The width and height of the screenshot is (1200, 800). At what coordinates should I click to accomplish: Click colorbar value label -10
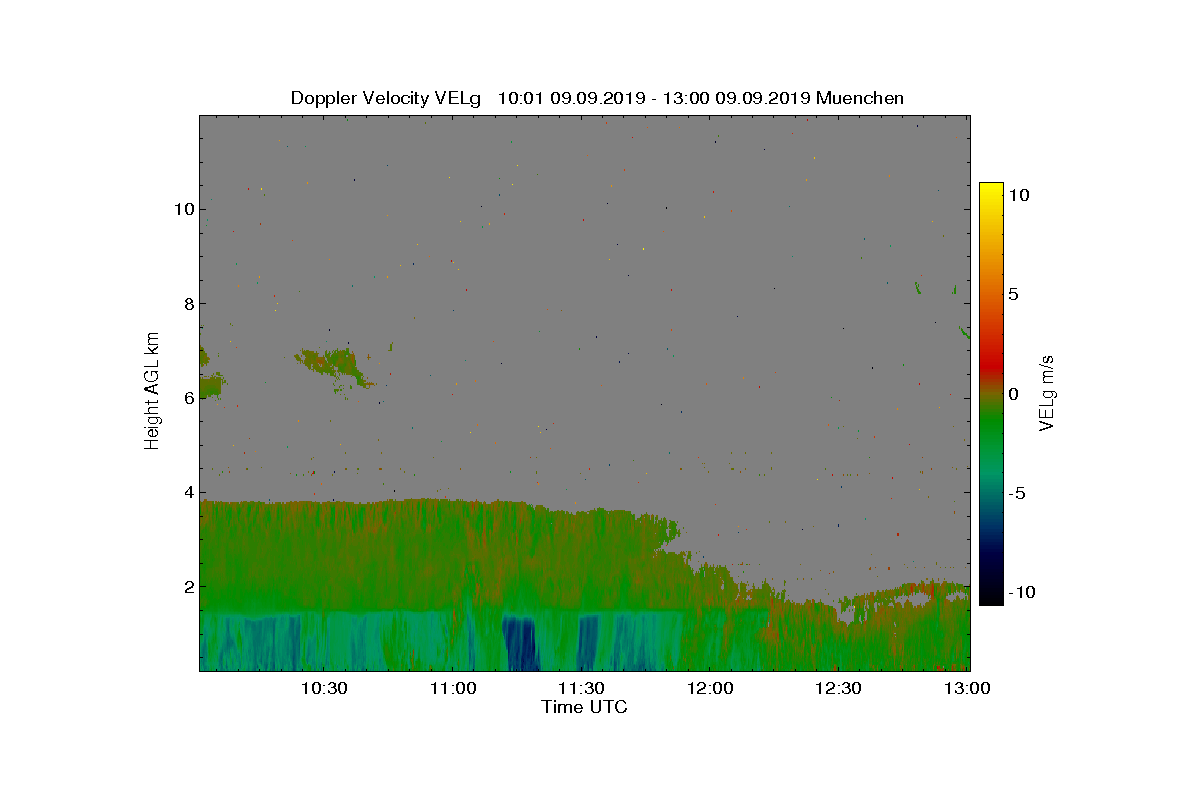click(1021, 592)
